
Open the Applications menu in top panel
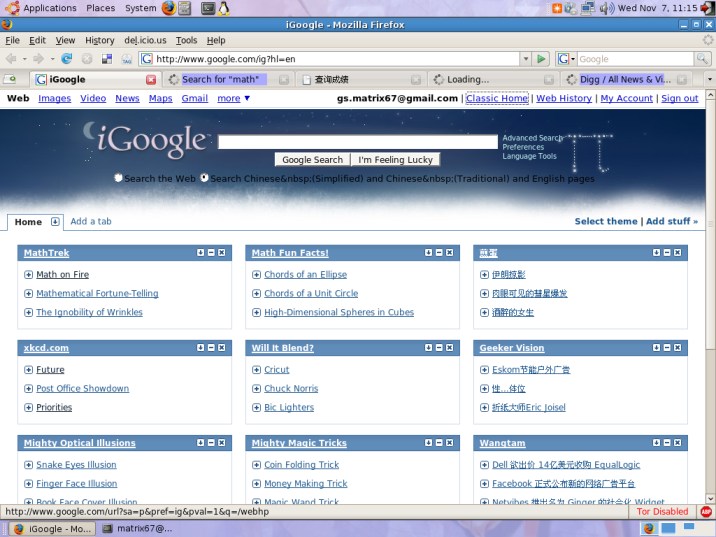coord(50,8)
